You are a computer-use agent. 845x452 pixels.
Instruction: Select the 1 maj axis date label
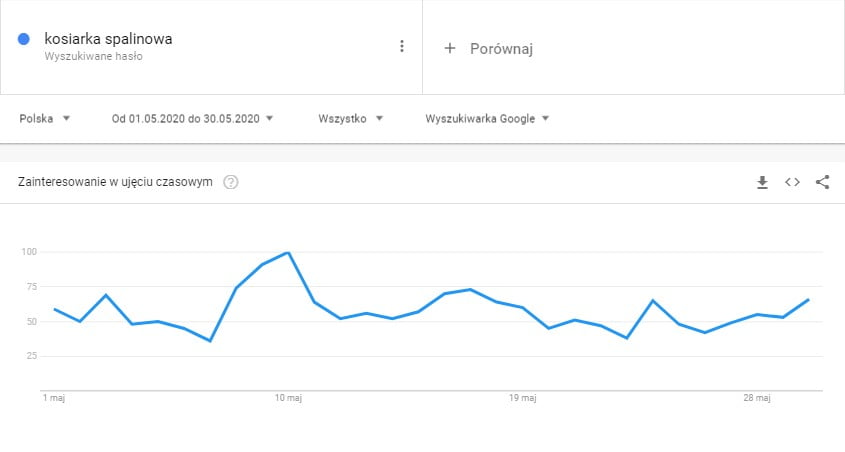[54, 398]
